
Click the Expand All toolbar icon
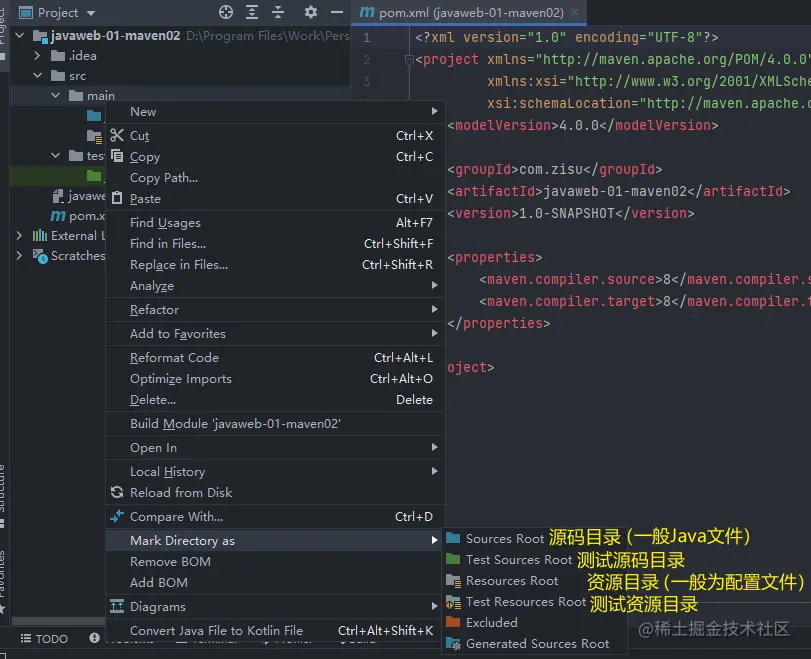[x=252, y=12]
